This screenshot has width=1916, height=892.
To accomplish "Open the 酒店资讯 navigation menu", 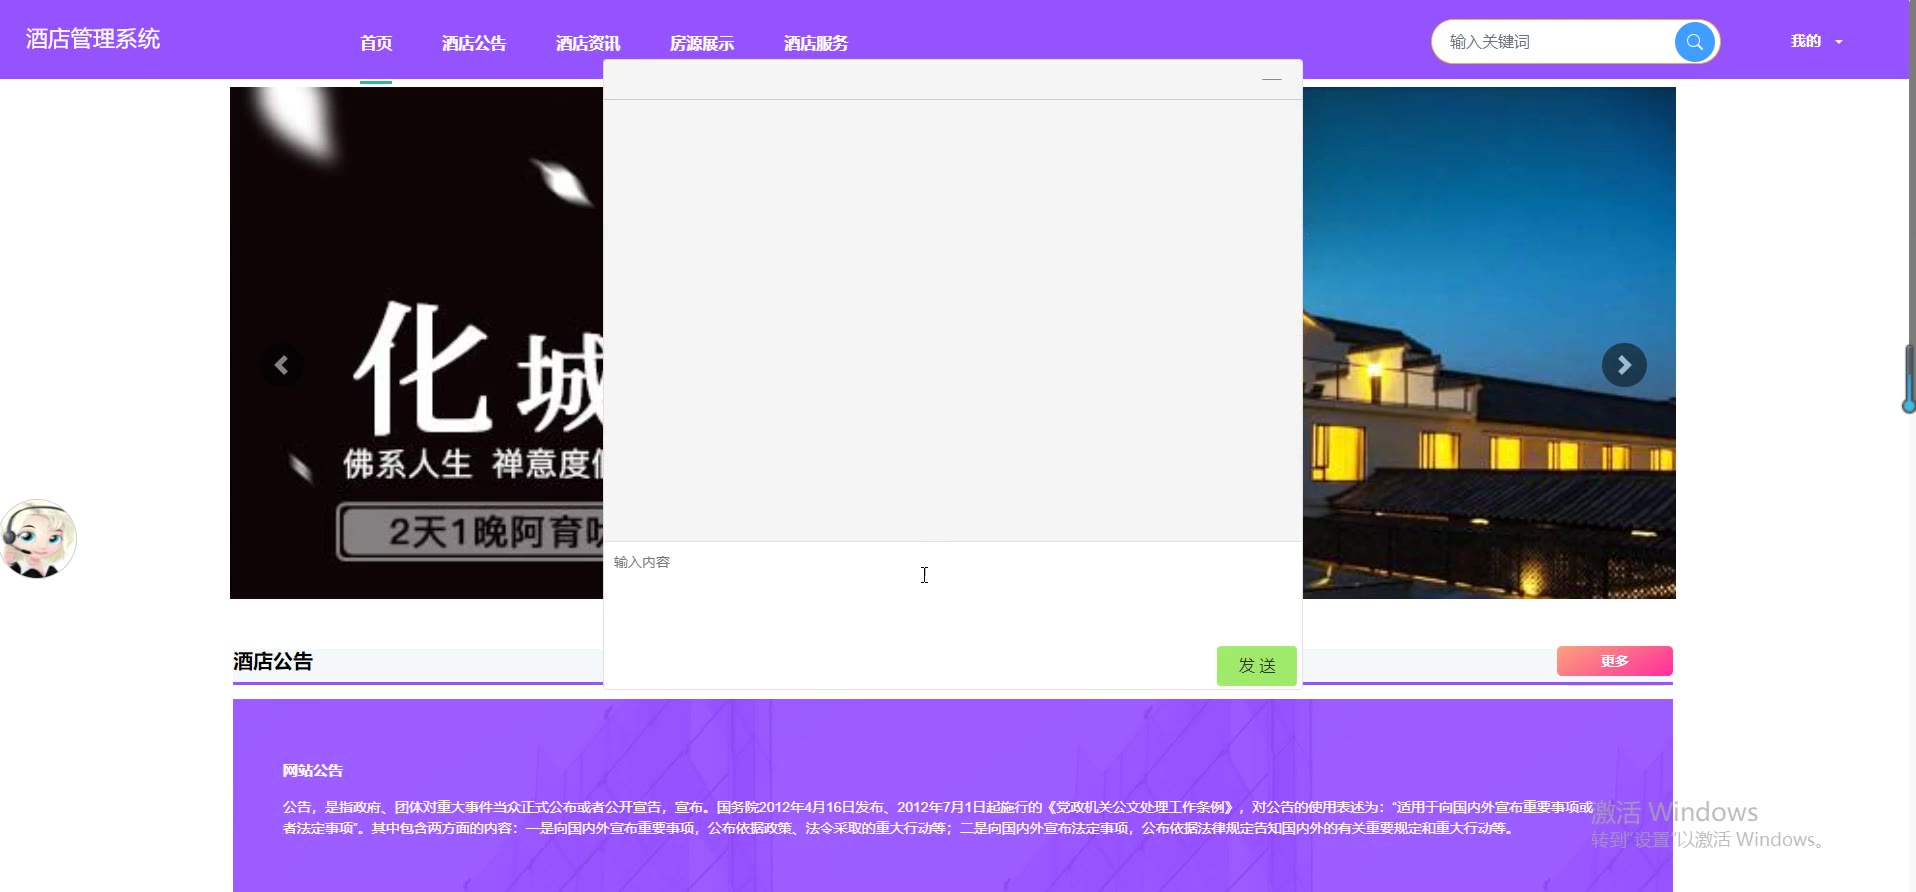I will [588, 43].
